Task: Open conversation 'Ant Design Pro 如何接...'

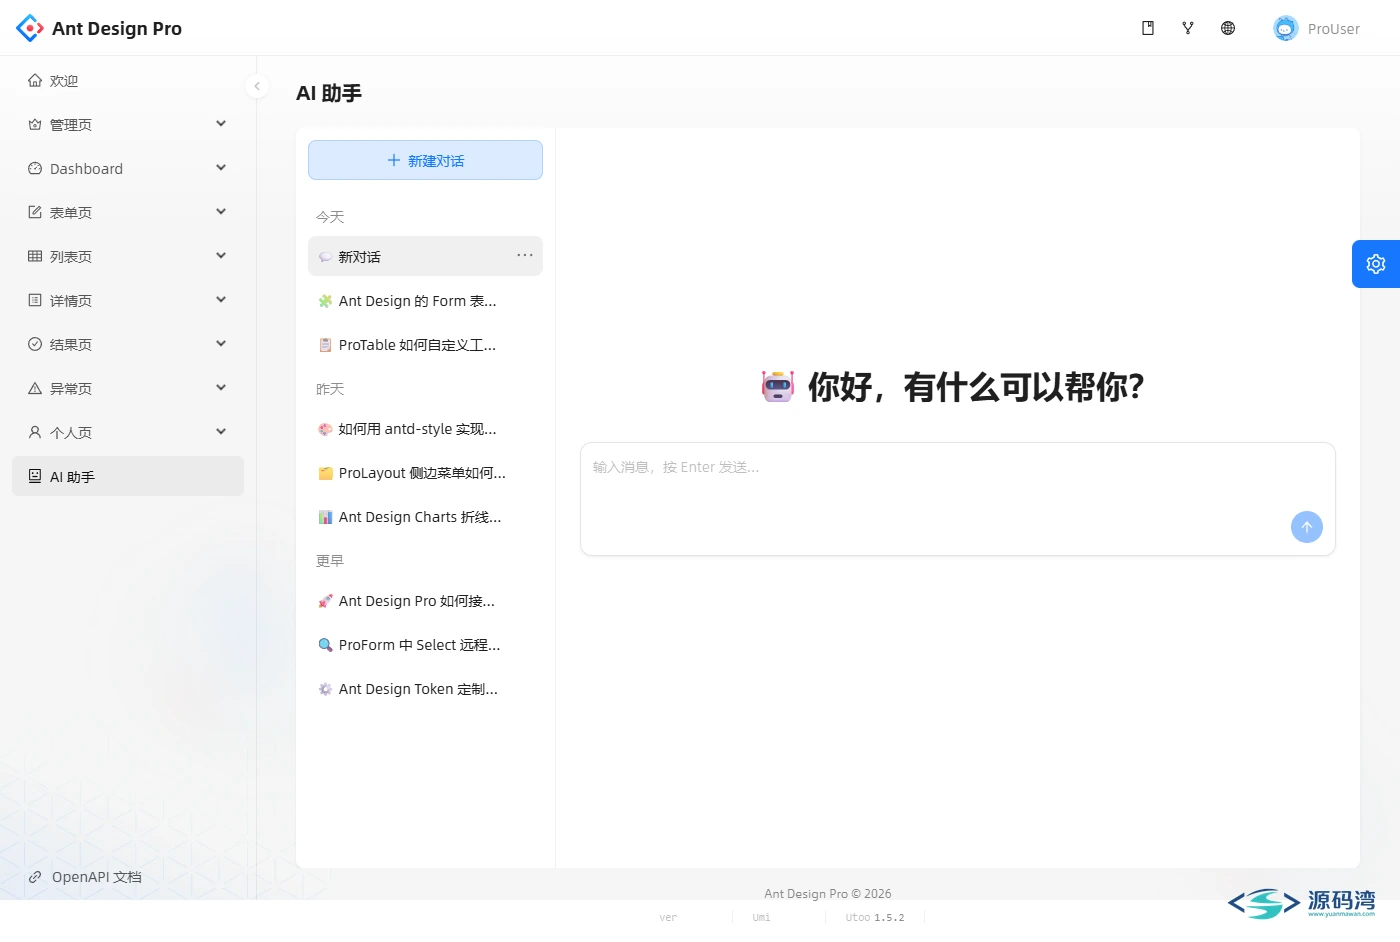Action: point(425,601)
